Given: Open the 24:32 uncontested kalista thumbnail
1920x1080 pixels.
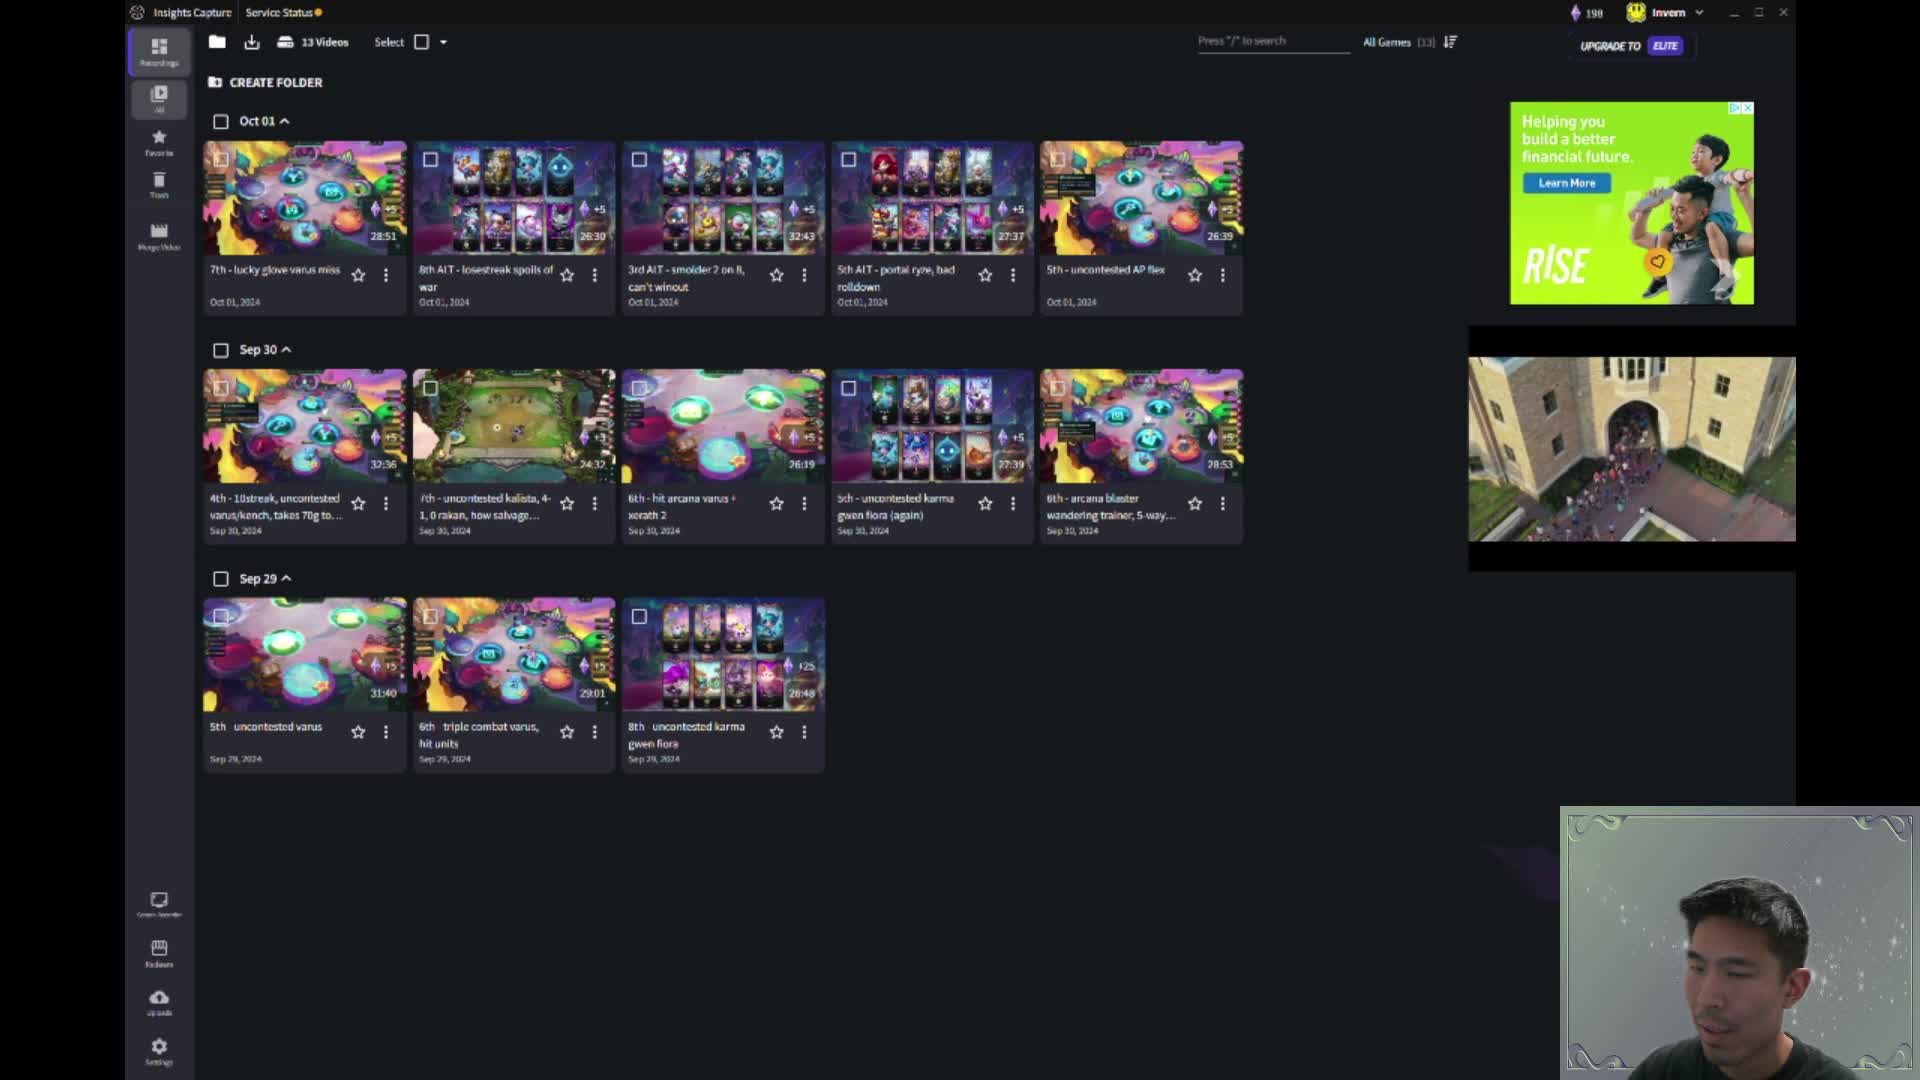Looking at the screenshot, I should click(x=514, y=426).
